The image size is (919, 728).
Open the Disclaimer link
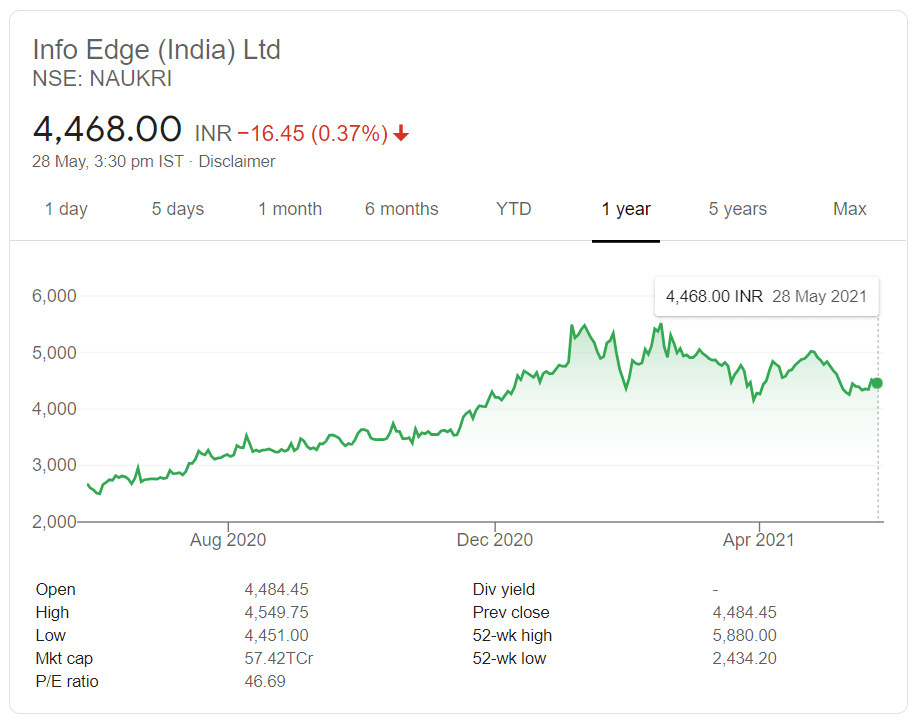237,161
